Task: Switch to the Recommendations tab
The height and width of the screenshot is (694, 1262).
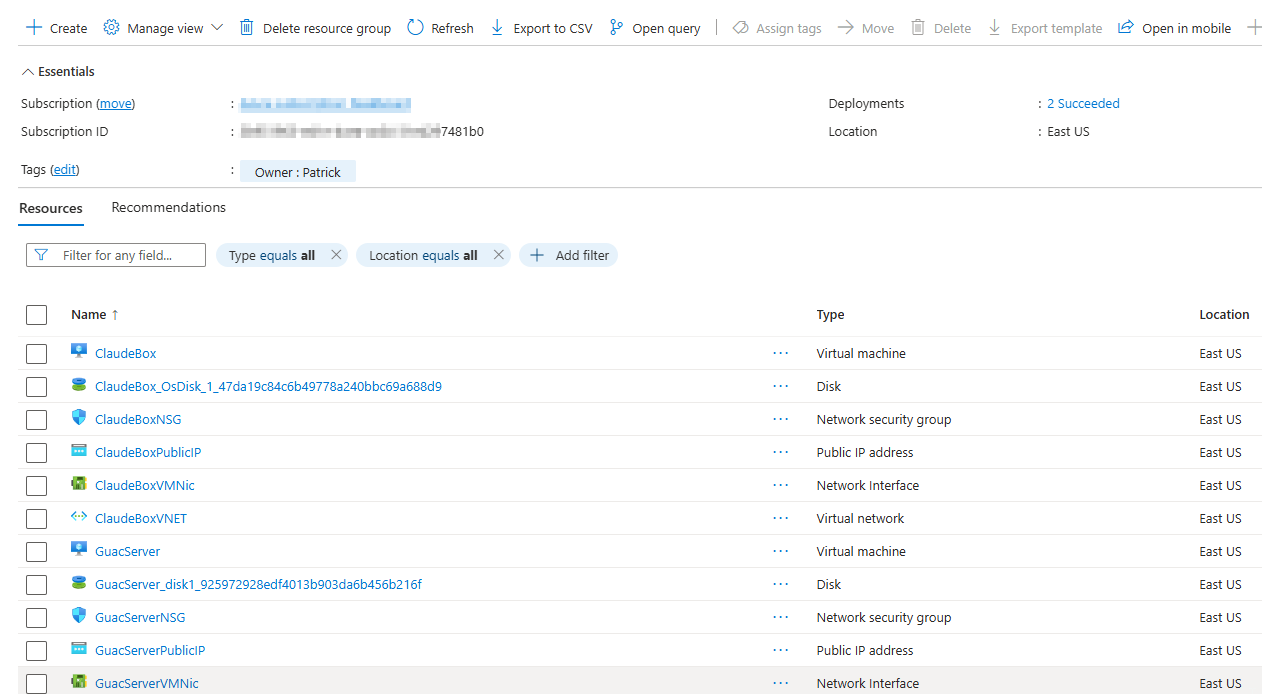Action: point(168,207)
